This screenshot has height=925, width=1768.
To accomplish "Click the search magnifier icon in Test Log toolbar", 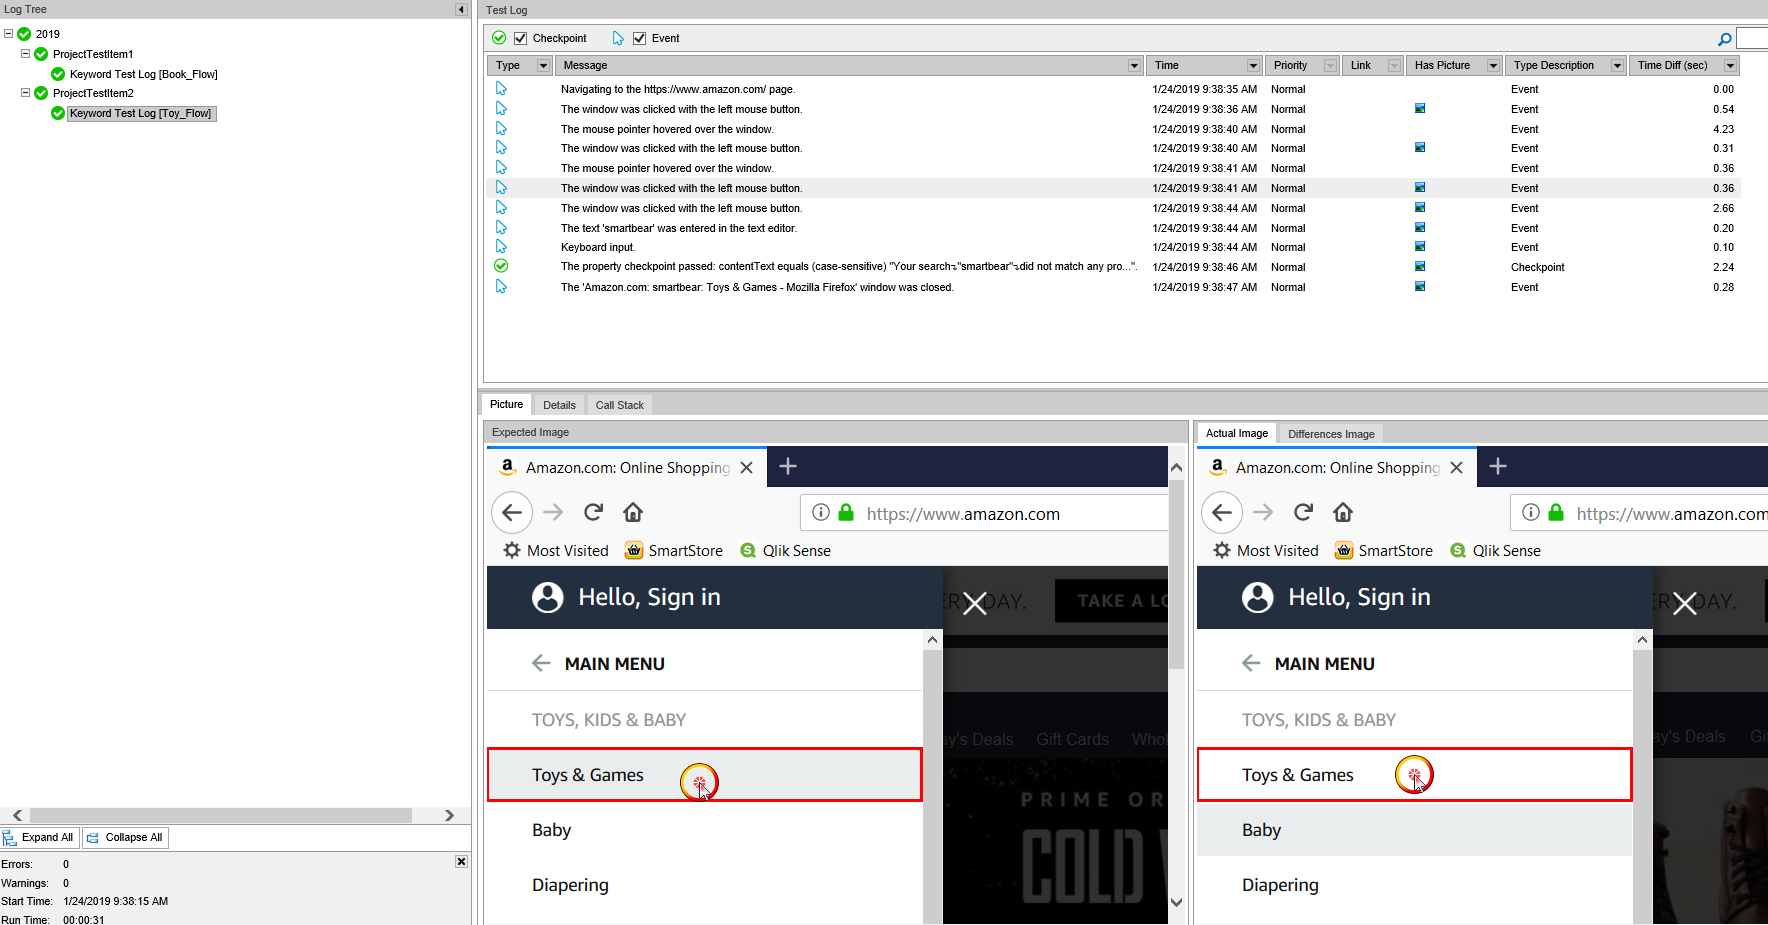I will point(1724,39).
